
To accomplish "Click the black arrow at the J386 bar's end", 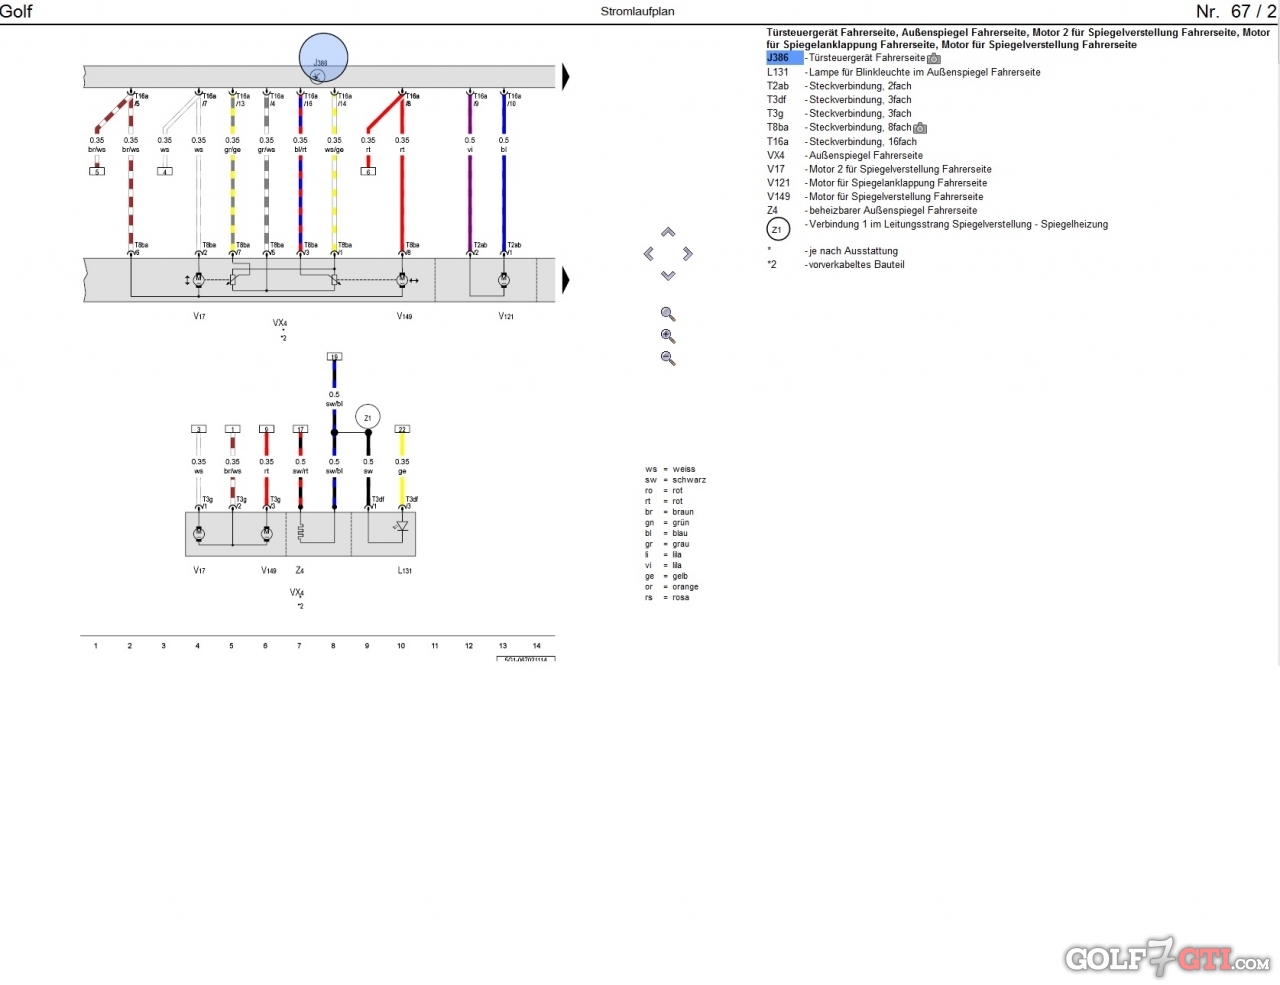I will (566, 77).
